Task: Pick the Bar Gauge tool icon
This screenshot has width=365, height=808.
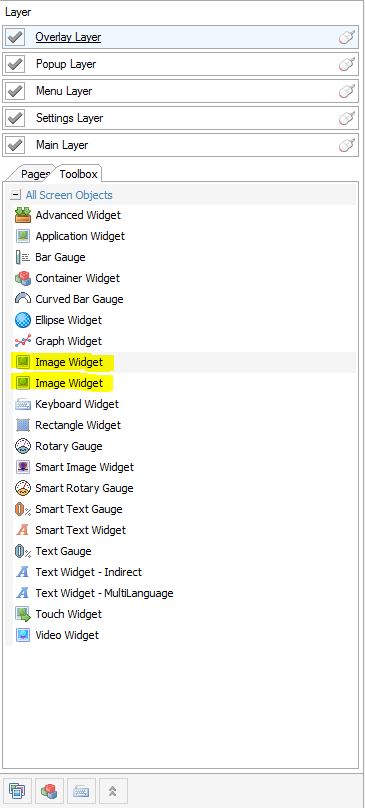Action: point(23,257)
